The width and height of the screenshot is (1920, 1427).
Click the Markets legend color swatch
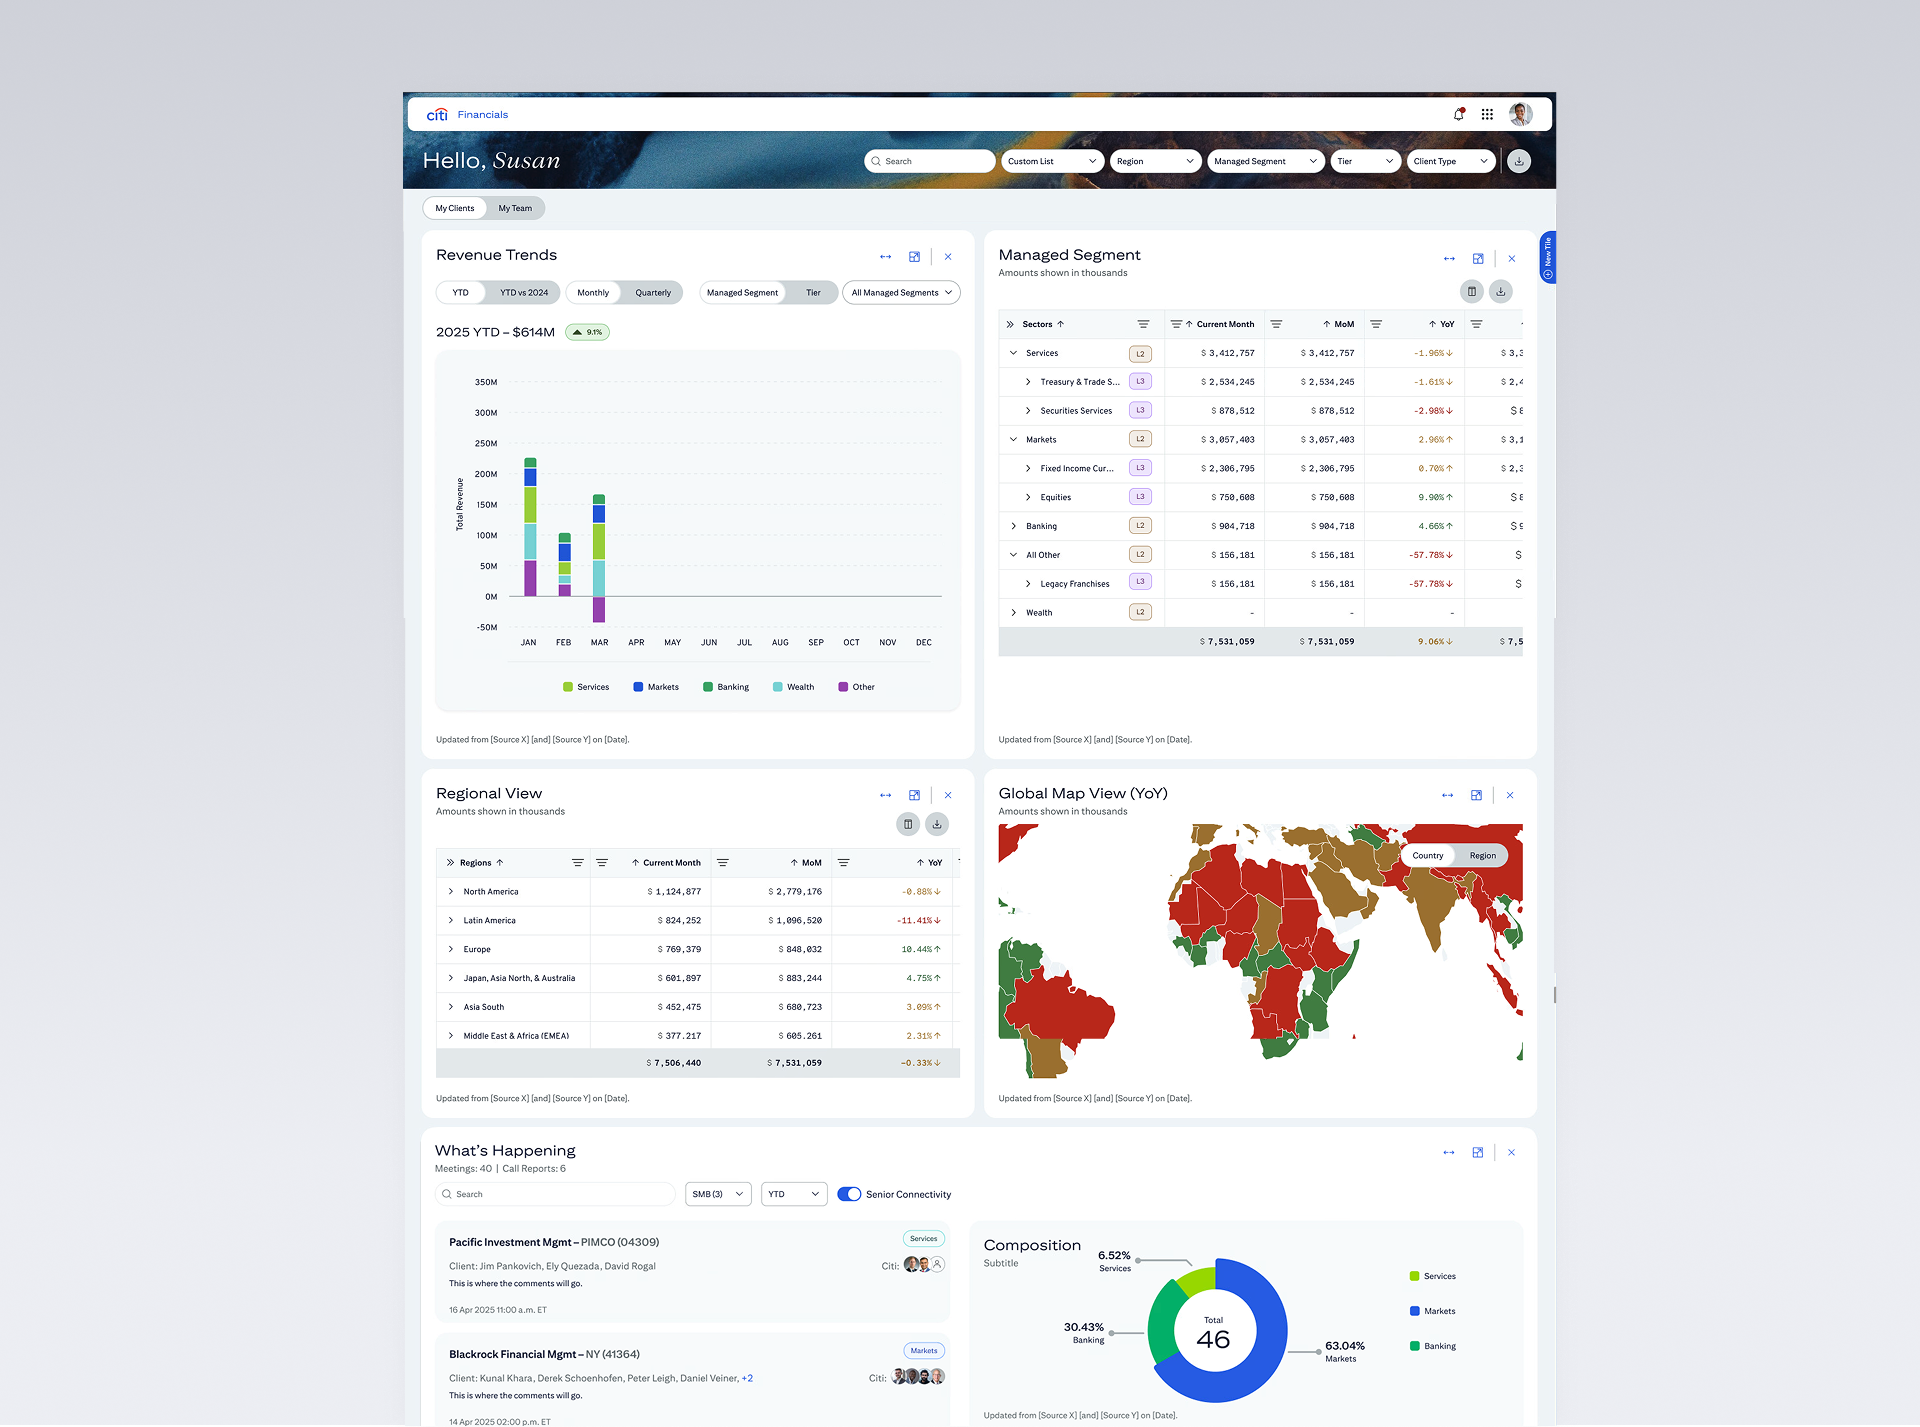pyautogui.click(x=638, y=687)
